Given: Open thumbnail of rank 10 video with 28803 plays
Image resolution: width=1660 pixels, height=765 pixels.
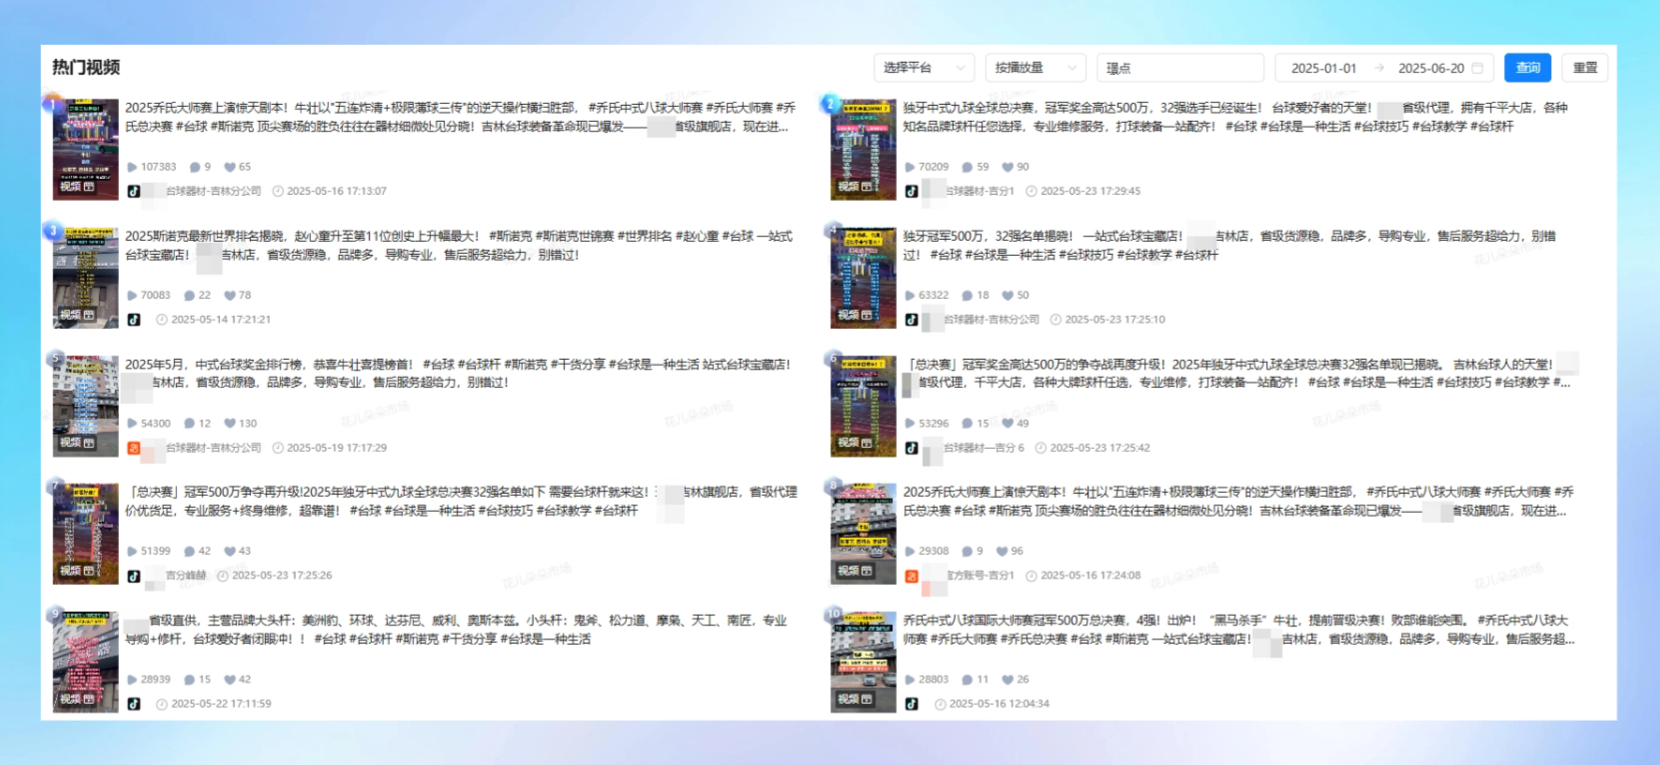Looking at the screenshot, I should tap(863, 661).
